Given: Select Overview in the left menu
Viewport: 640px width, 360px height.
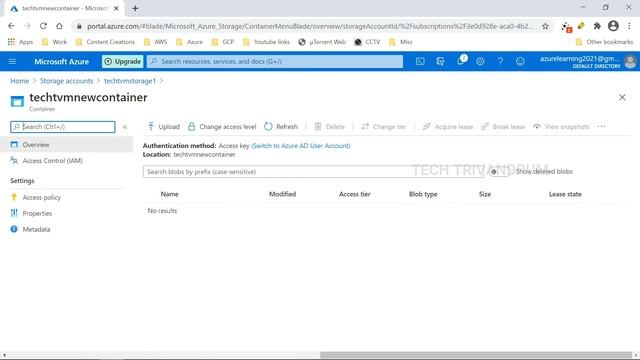Looking at the screenshot, I should tap(67, 144).
